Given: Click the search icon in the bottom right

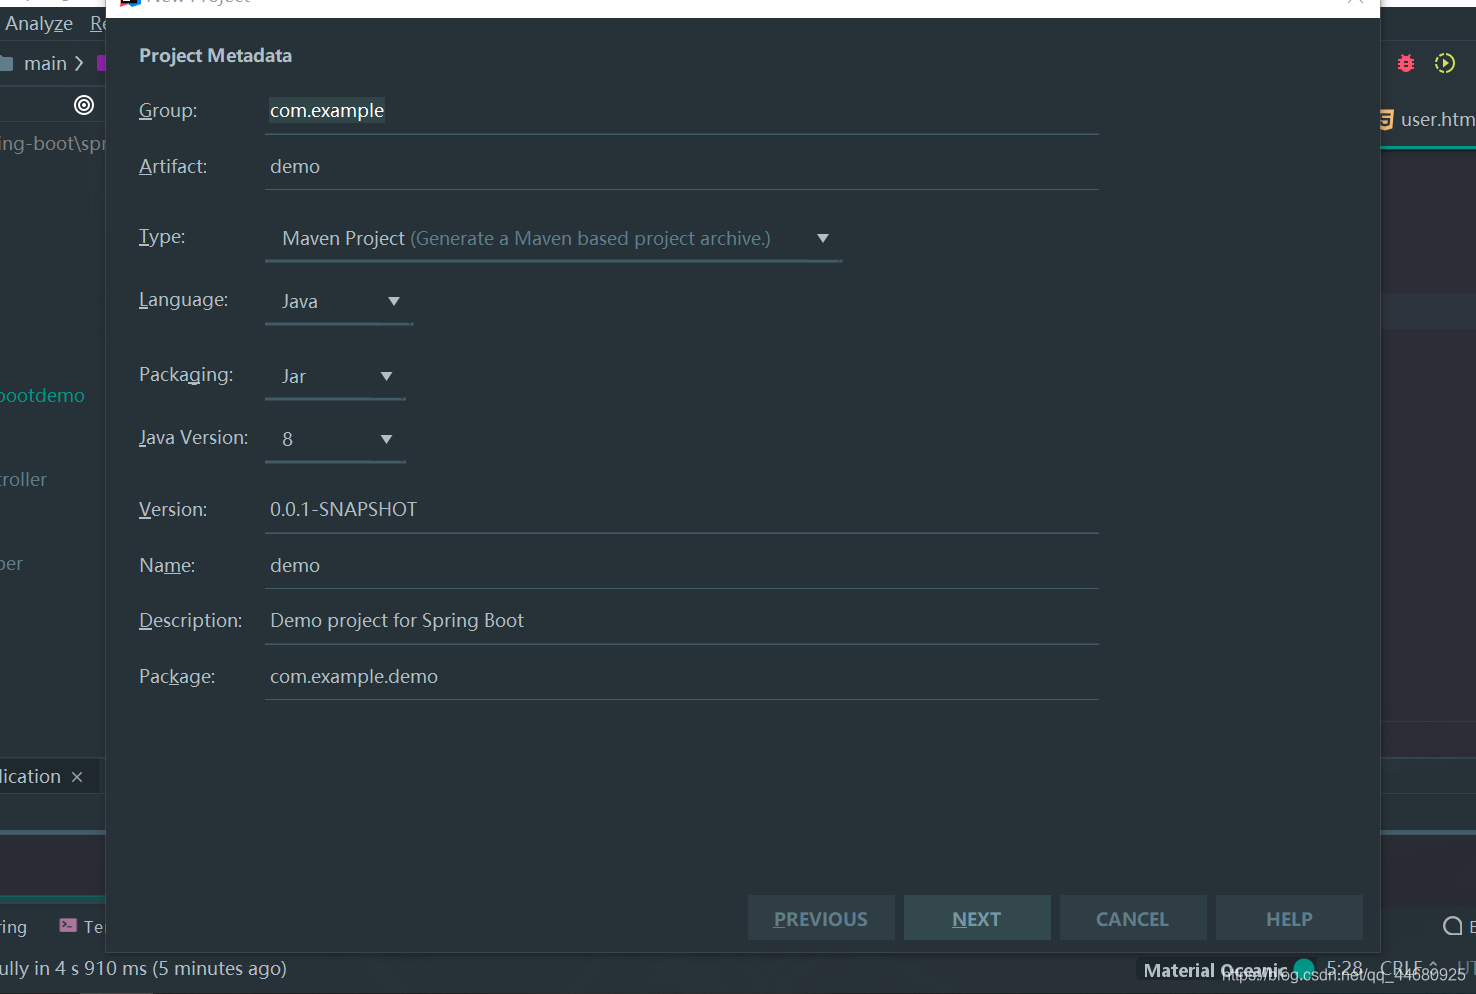Looking at the screenshot, I should click(1452, 926).
